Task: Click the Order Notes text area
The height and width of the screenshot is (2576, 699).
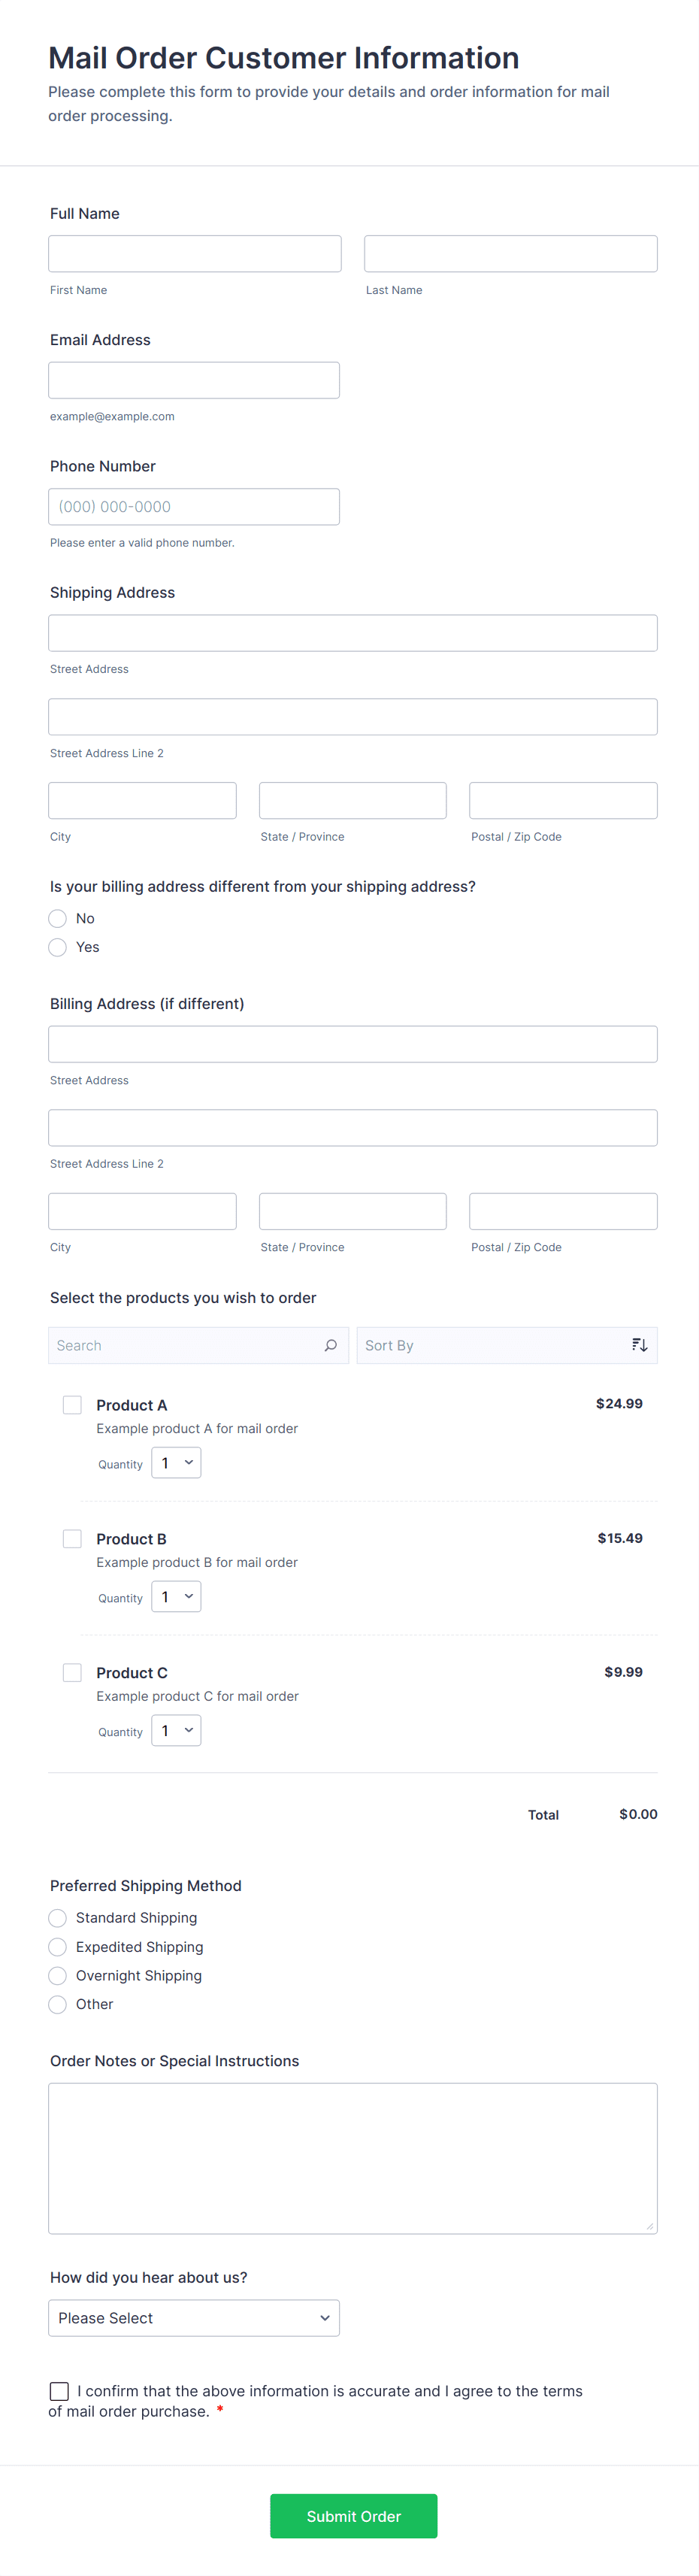Action: tap(352, 2157)
